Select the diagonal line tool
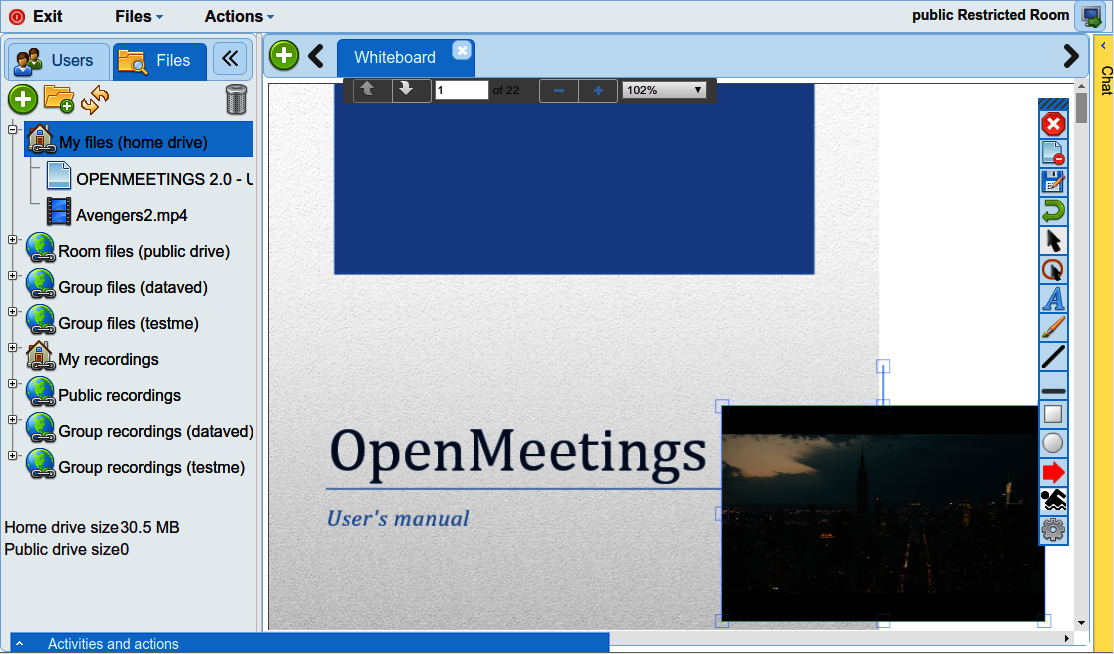This screenshot has width=1114, height=654. (1053, 356)
